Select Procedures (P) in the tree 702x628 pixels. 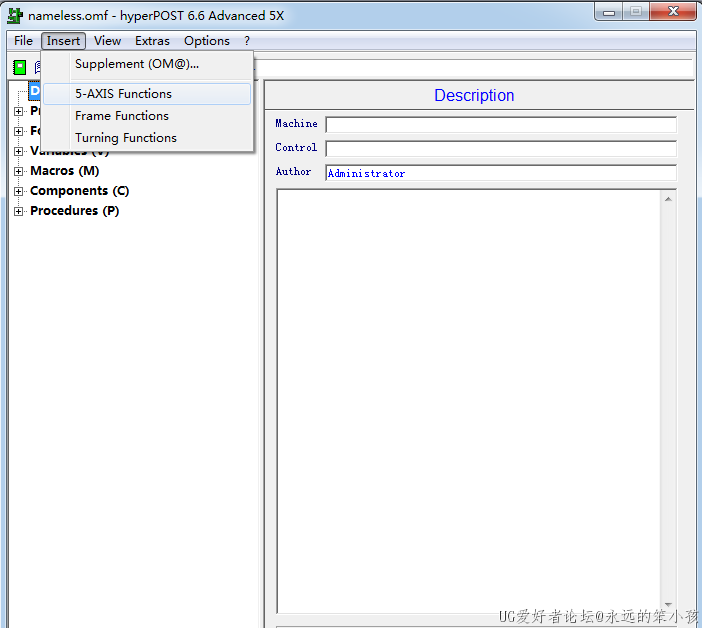tap(75, 211)
